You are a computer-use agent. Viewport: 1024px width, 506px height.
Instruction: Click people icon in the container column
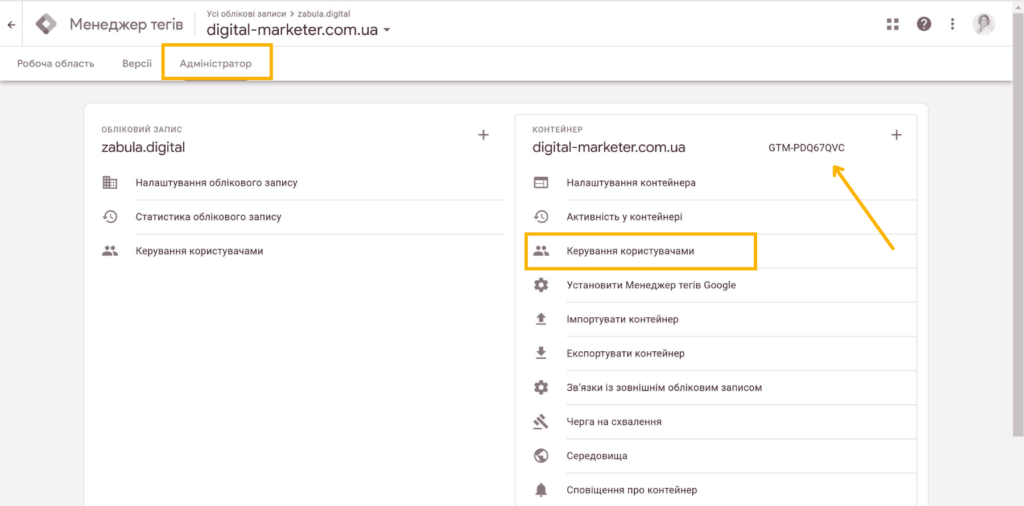[541, 251]
